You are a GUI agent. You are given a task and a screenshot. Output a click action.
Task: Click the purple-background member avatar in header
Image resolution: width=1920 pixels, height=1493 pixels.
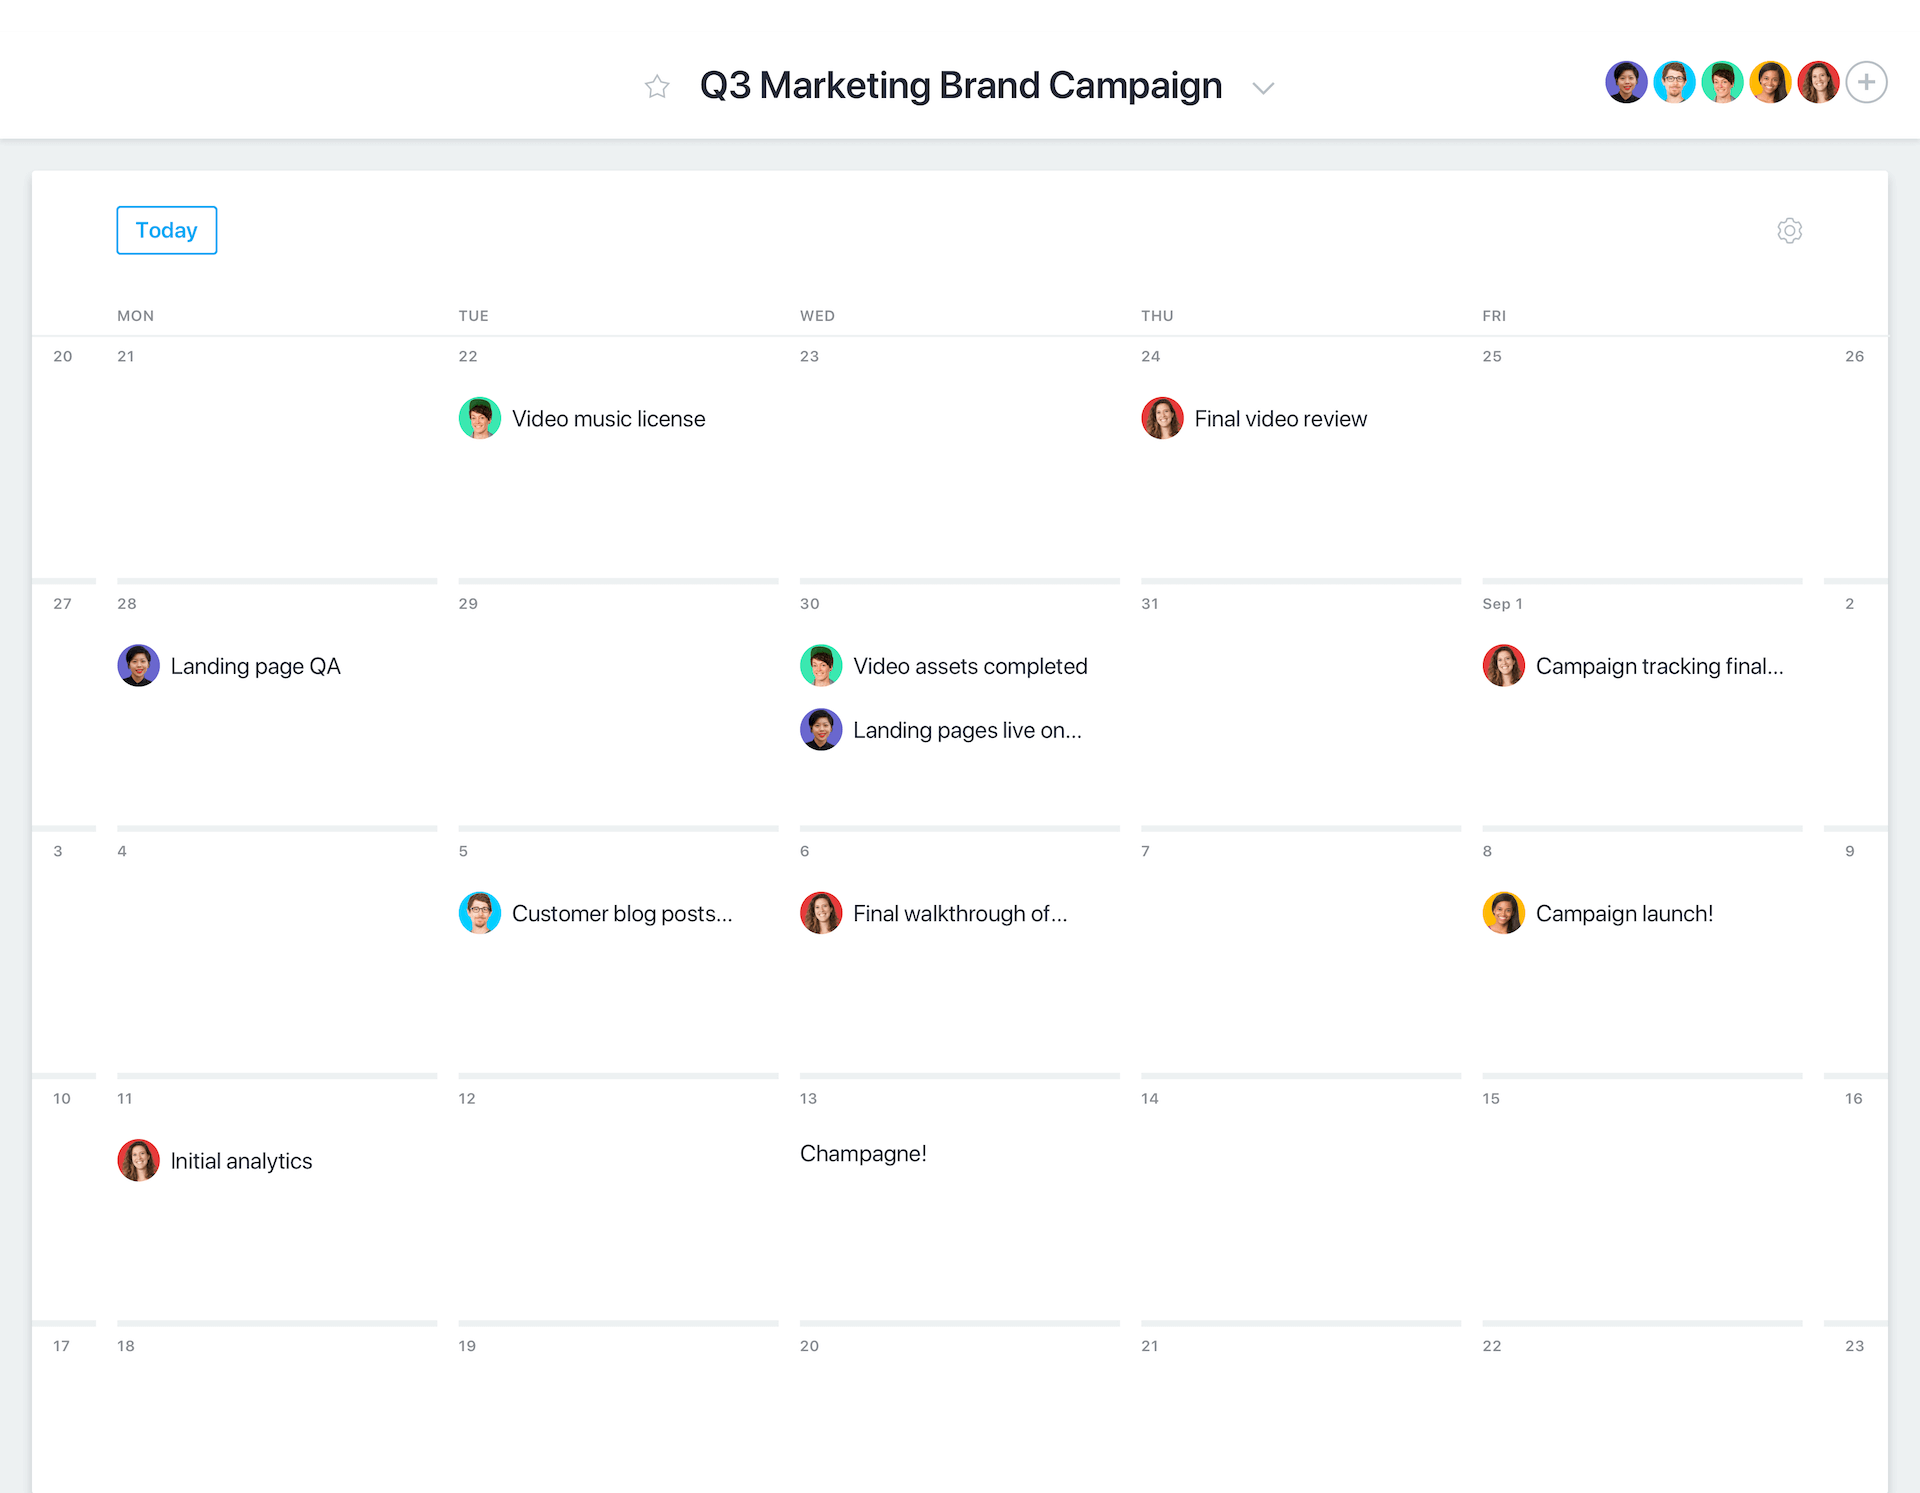[x=1626, y=82]
